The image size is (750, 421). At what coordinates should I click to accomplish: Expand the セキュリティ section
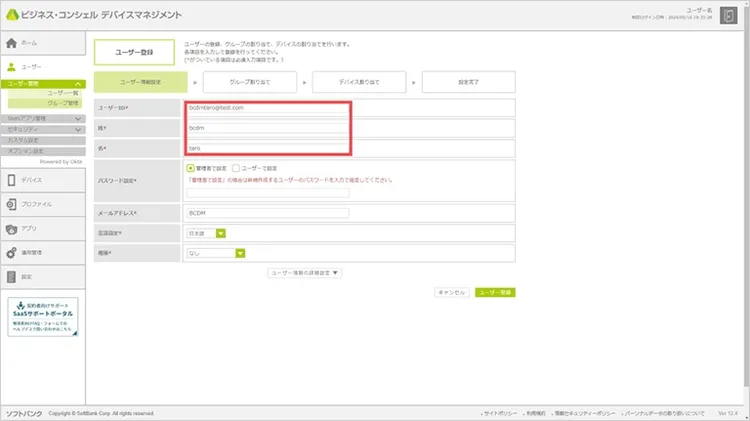point(43,129)
